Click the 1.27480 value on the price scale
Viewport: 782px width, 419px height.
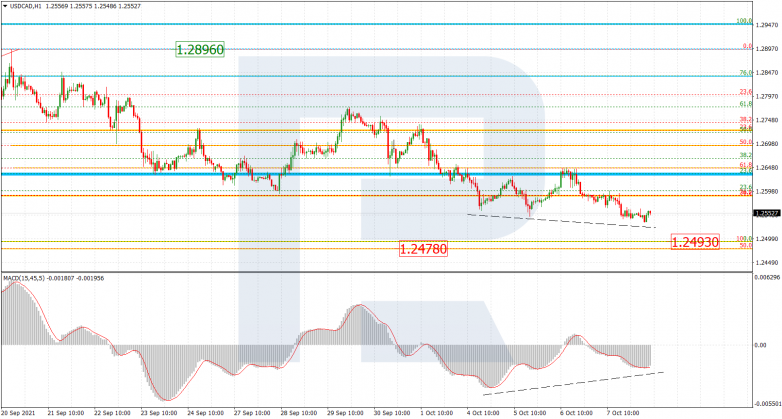(x=767, y=120)
